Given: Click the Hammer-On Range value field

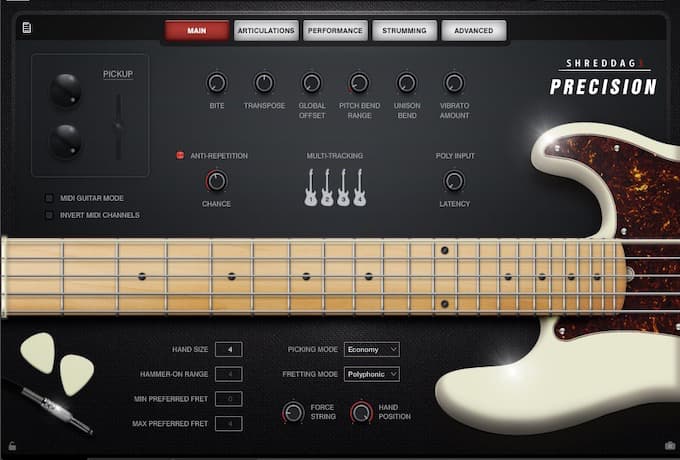Looking at the screenshot, I should coord(229,374).
